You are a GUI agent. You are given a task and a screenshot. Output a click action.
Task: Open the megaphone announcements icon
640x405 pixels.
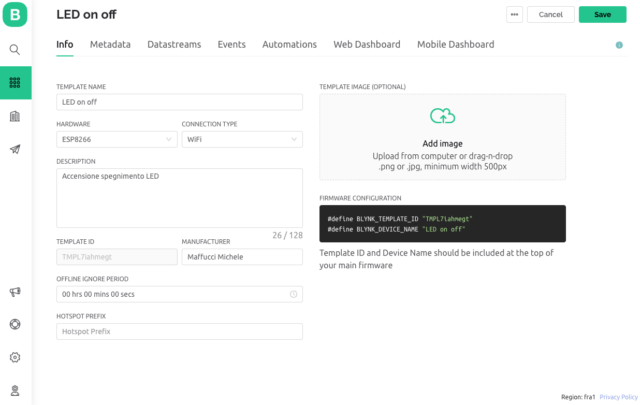coord(15,291)
